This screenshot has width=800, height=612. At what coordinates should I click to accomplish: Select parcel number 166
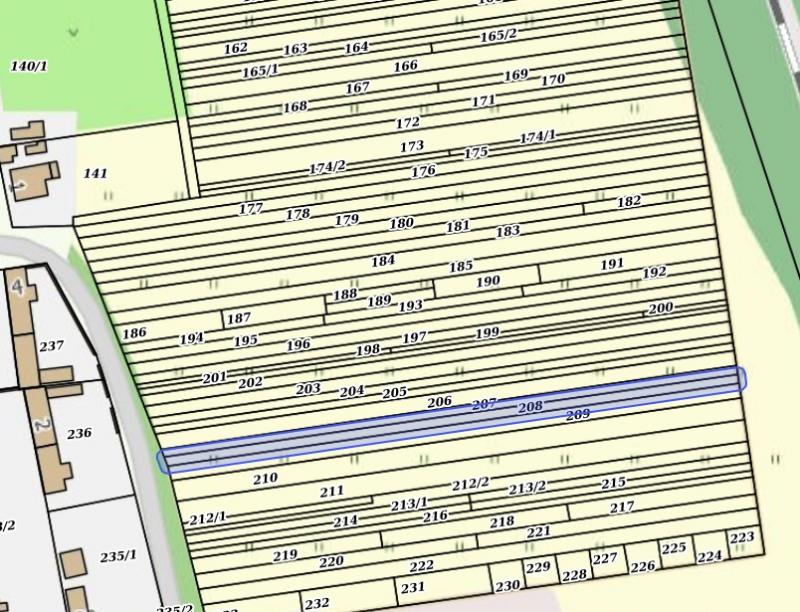406,66
